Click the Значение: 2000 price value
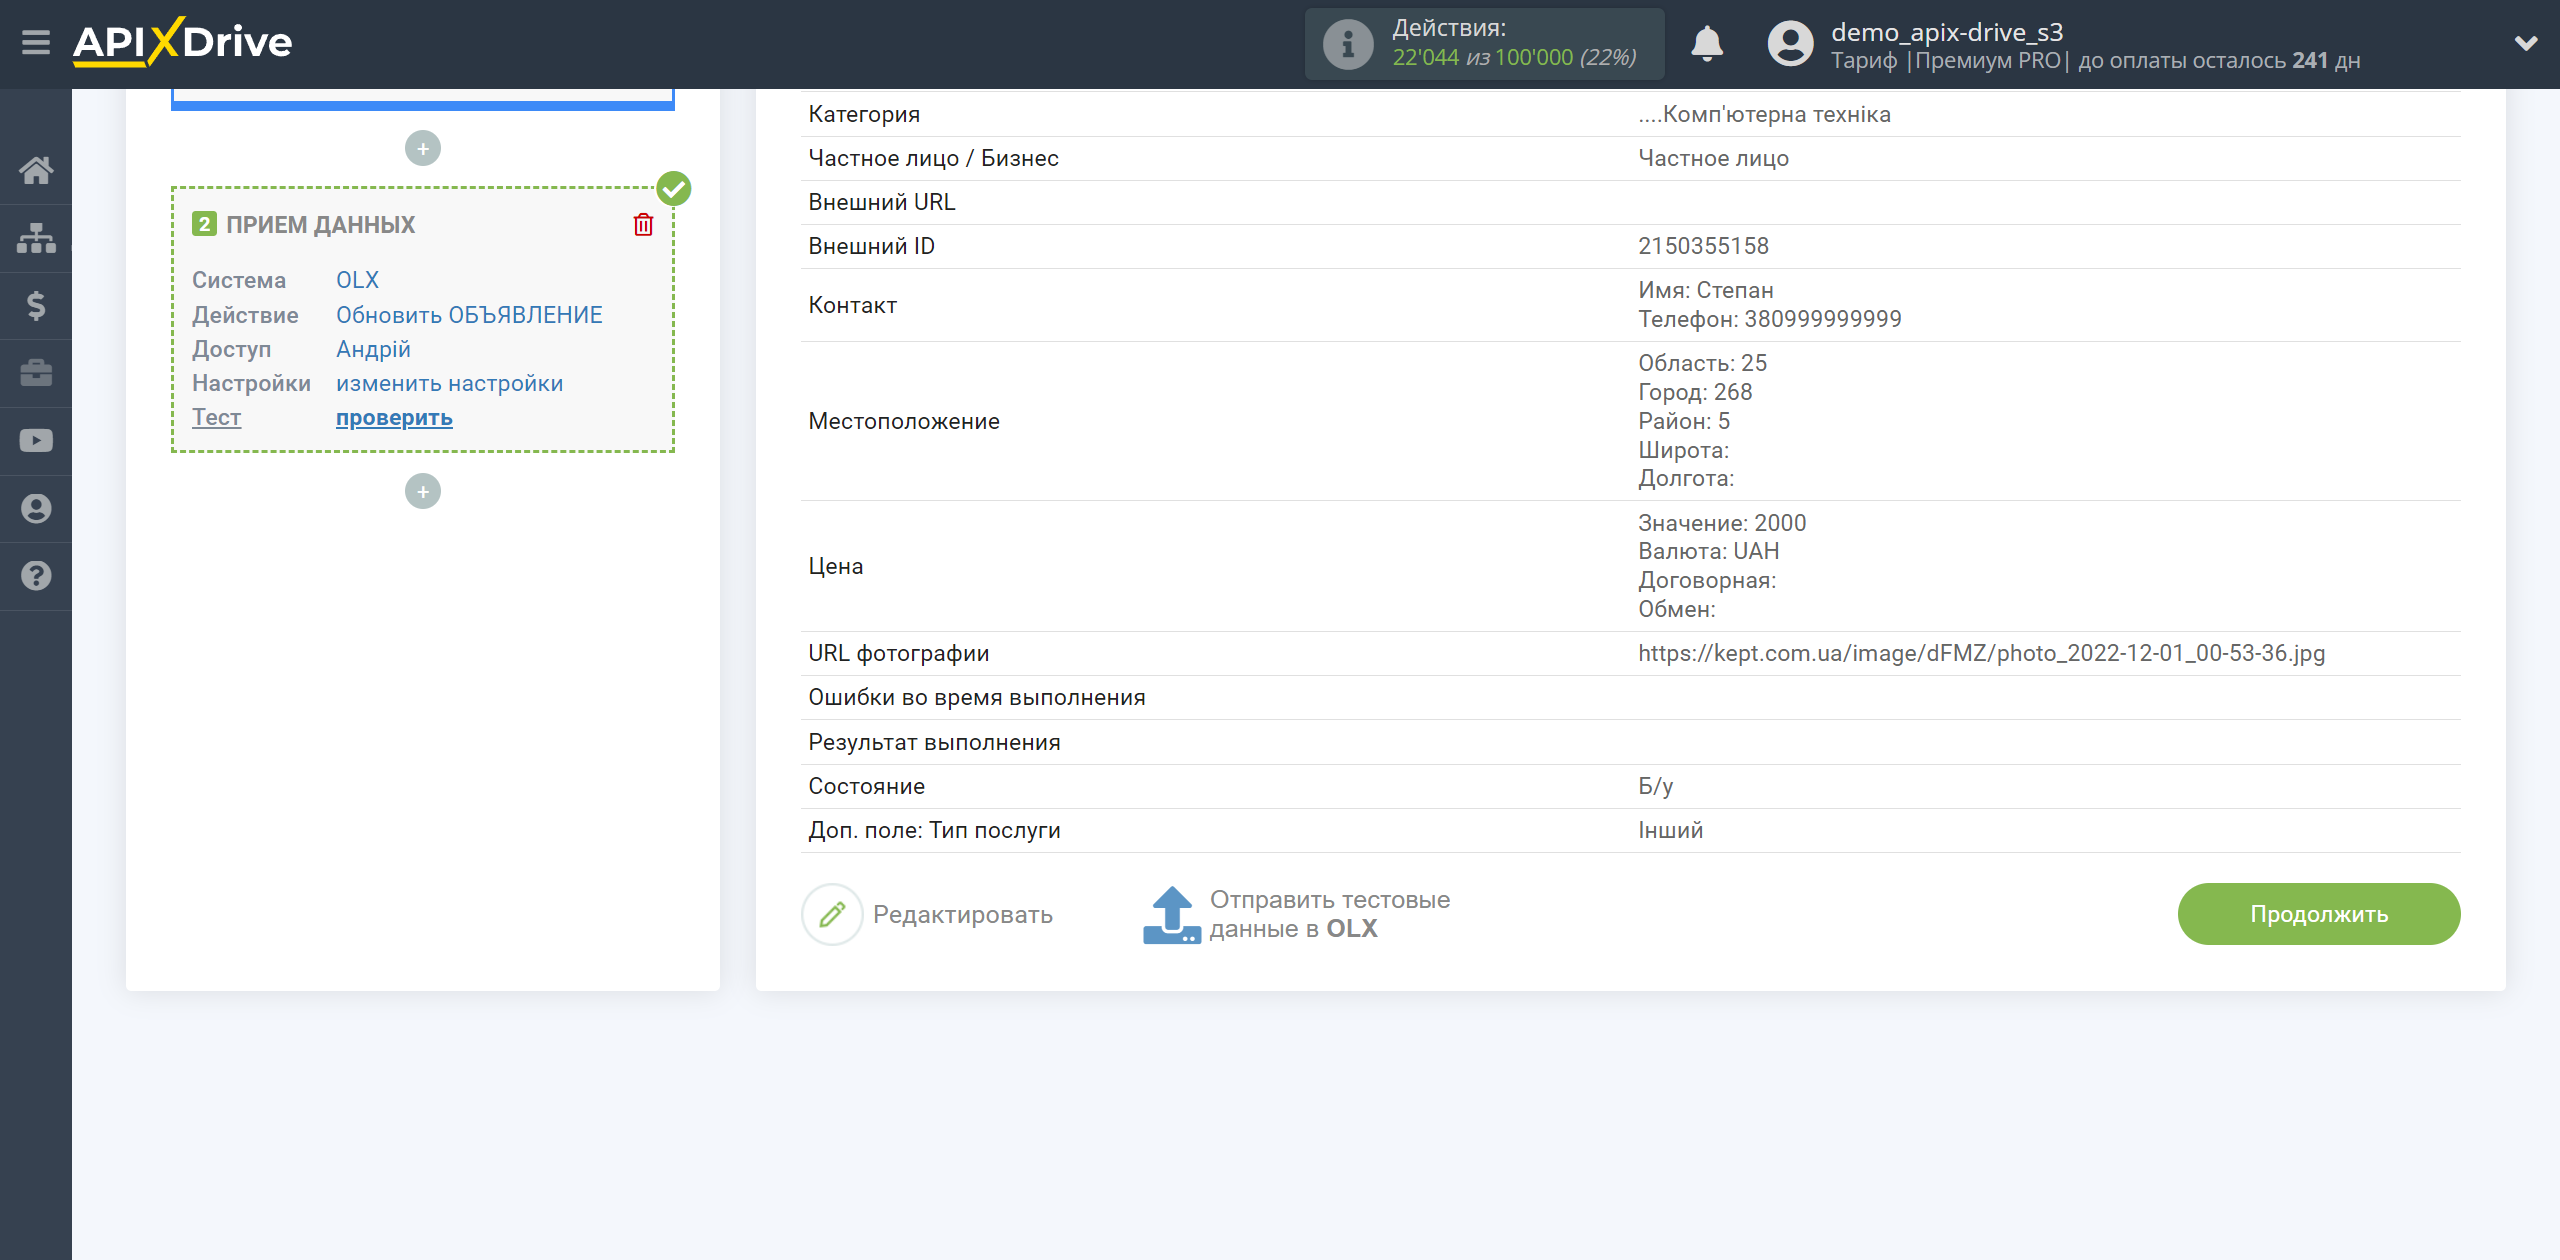The image size is (2560, 1260). pos(1722,523)
